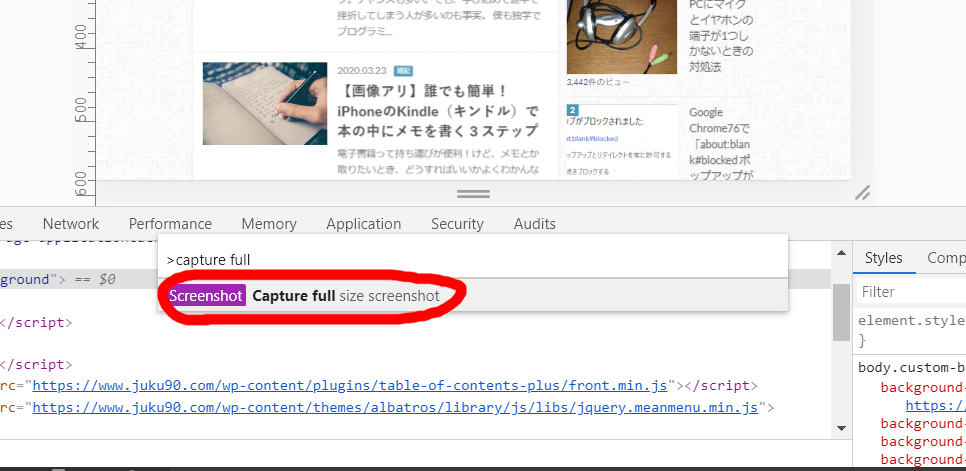Open the PC mic and earphone jack article
966x471 pixels.
[721, 36]
